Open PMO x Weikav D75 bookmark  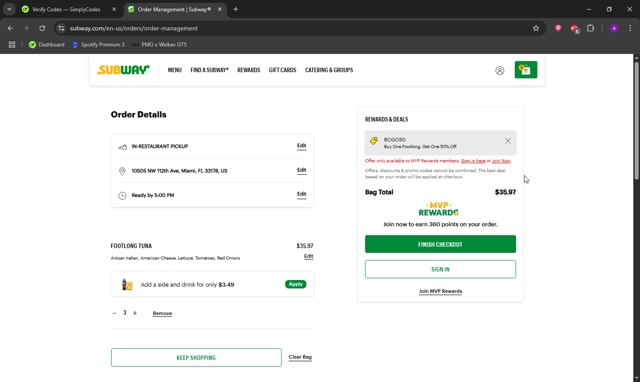click(159, 44)
